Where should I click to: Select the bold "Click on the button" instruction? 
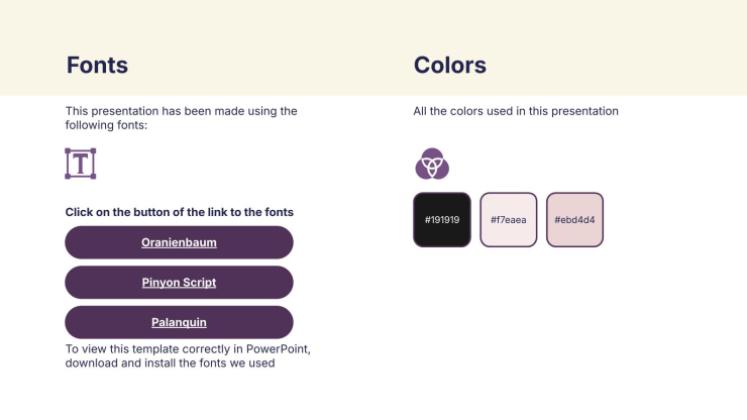point(179,212)
